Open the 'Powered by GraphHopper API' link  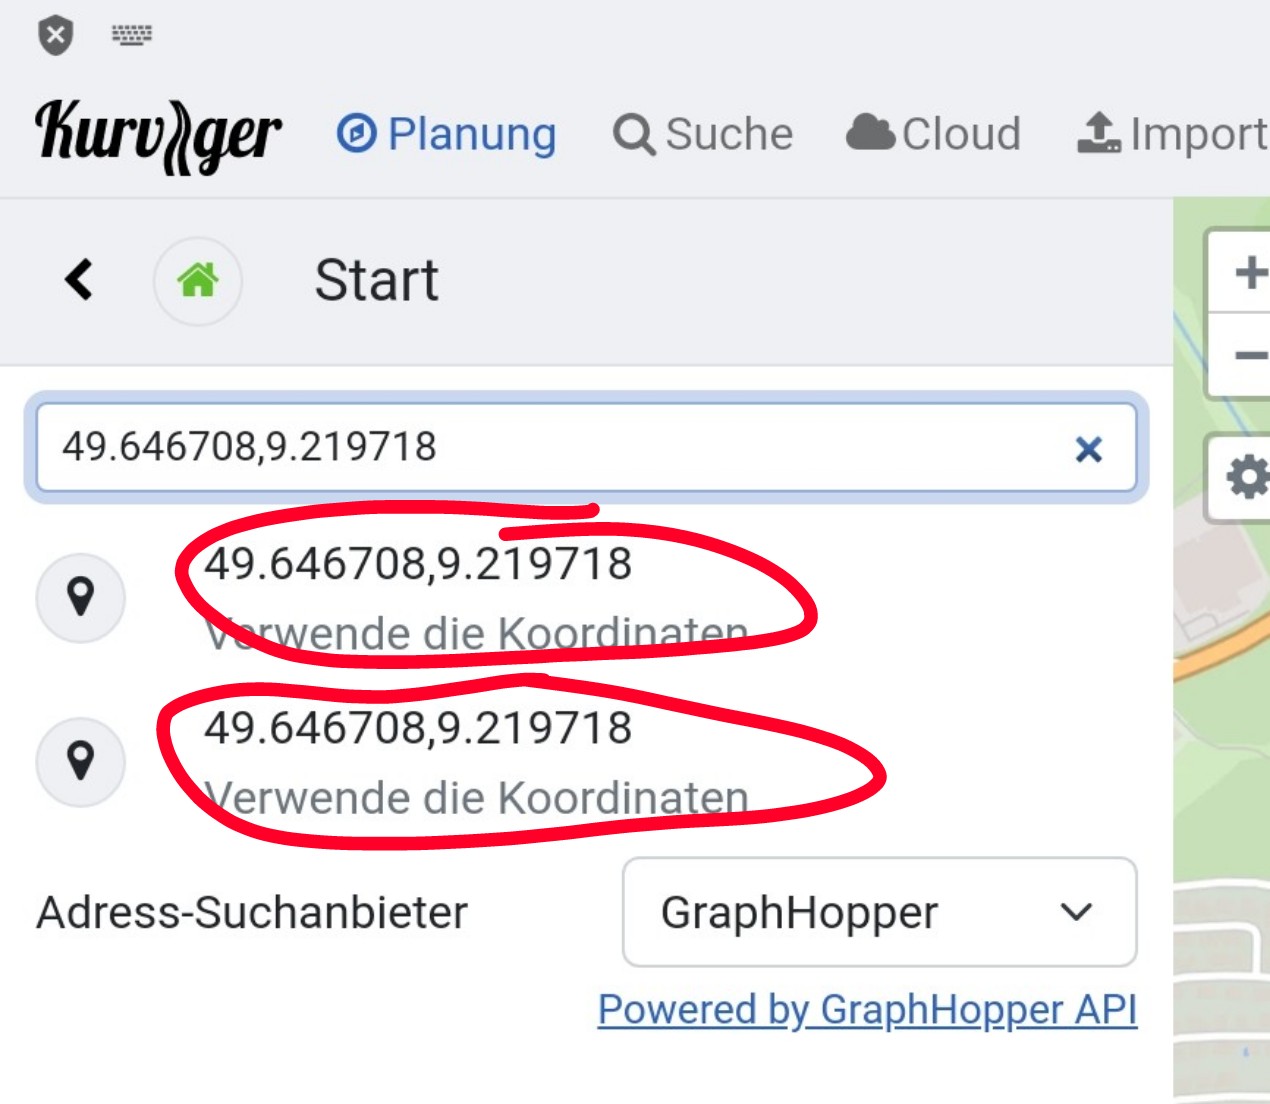click(867, 1009)
